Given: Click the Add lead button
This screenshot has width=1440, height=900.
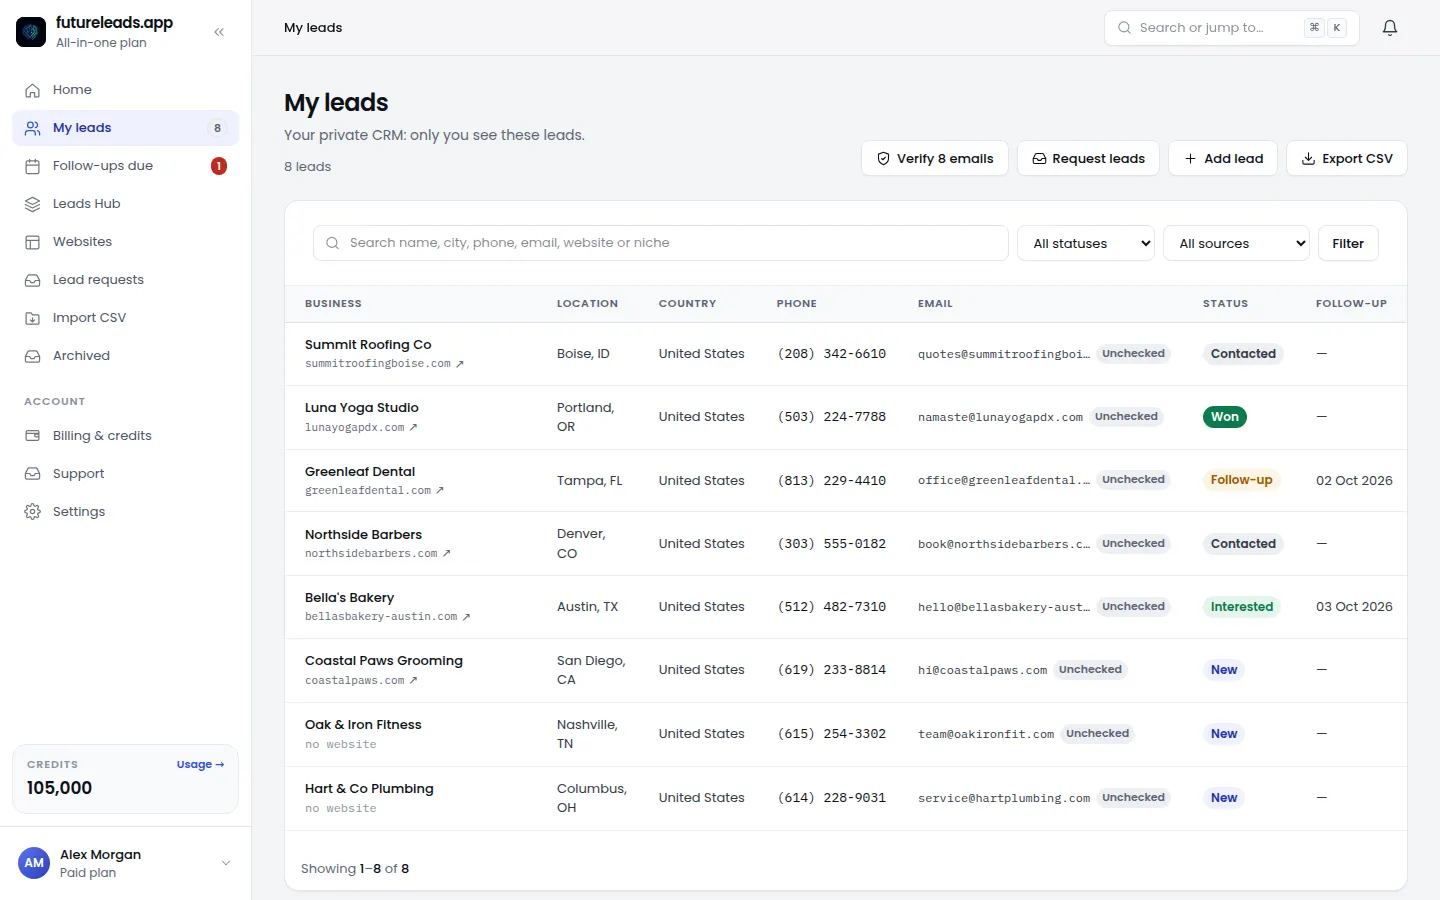Looking at the screenshot, I should click(1223, 158).
